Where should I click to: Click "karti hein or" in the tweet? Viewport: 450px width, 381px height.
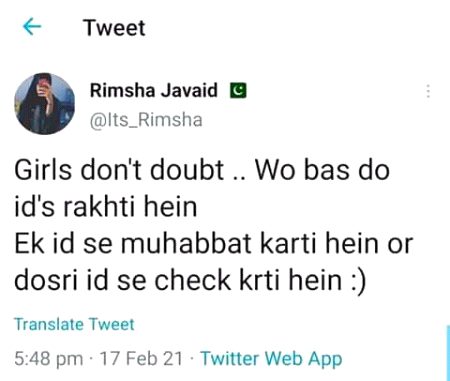(x=337, y=243)
